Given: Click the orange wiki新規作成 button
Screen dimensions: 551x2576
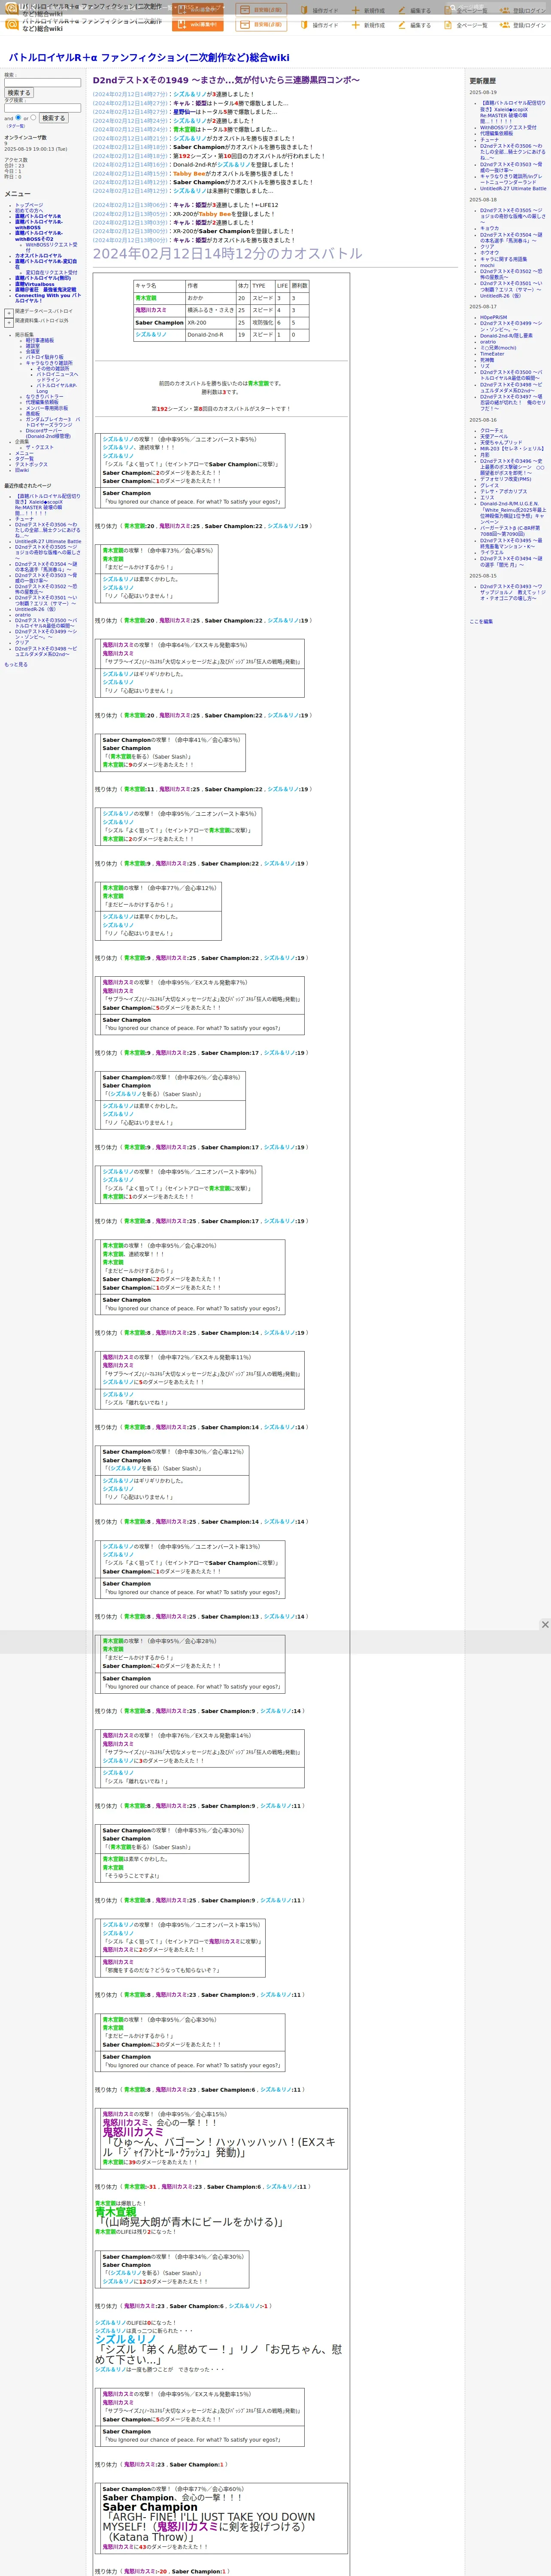Looking at the screenshot, I should (x=198, y=25).
